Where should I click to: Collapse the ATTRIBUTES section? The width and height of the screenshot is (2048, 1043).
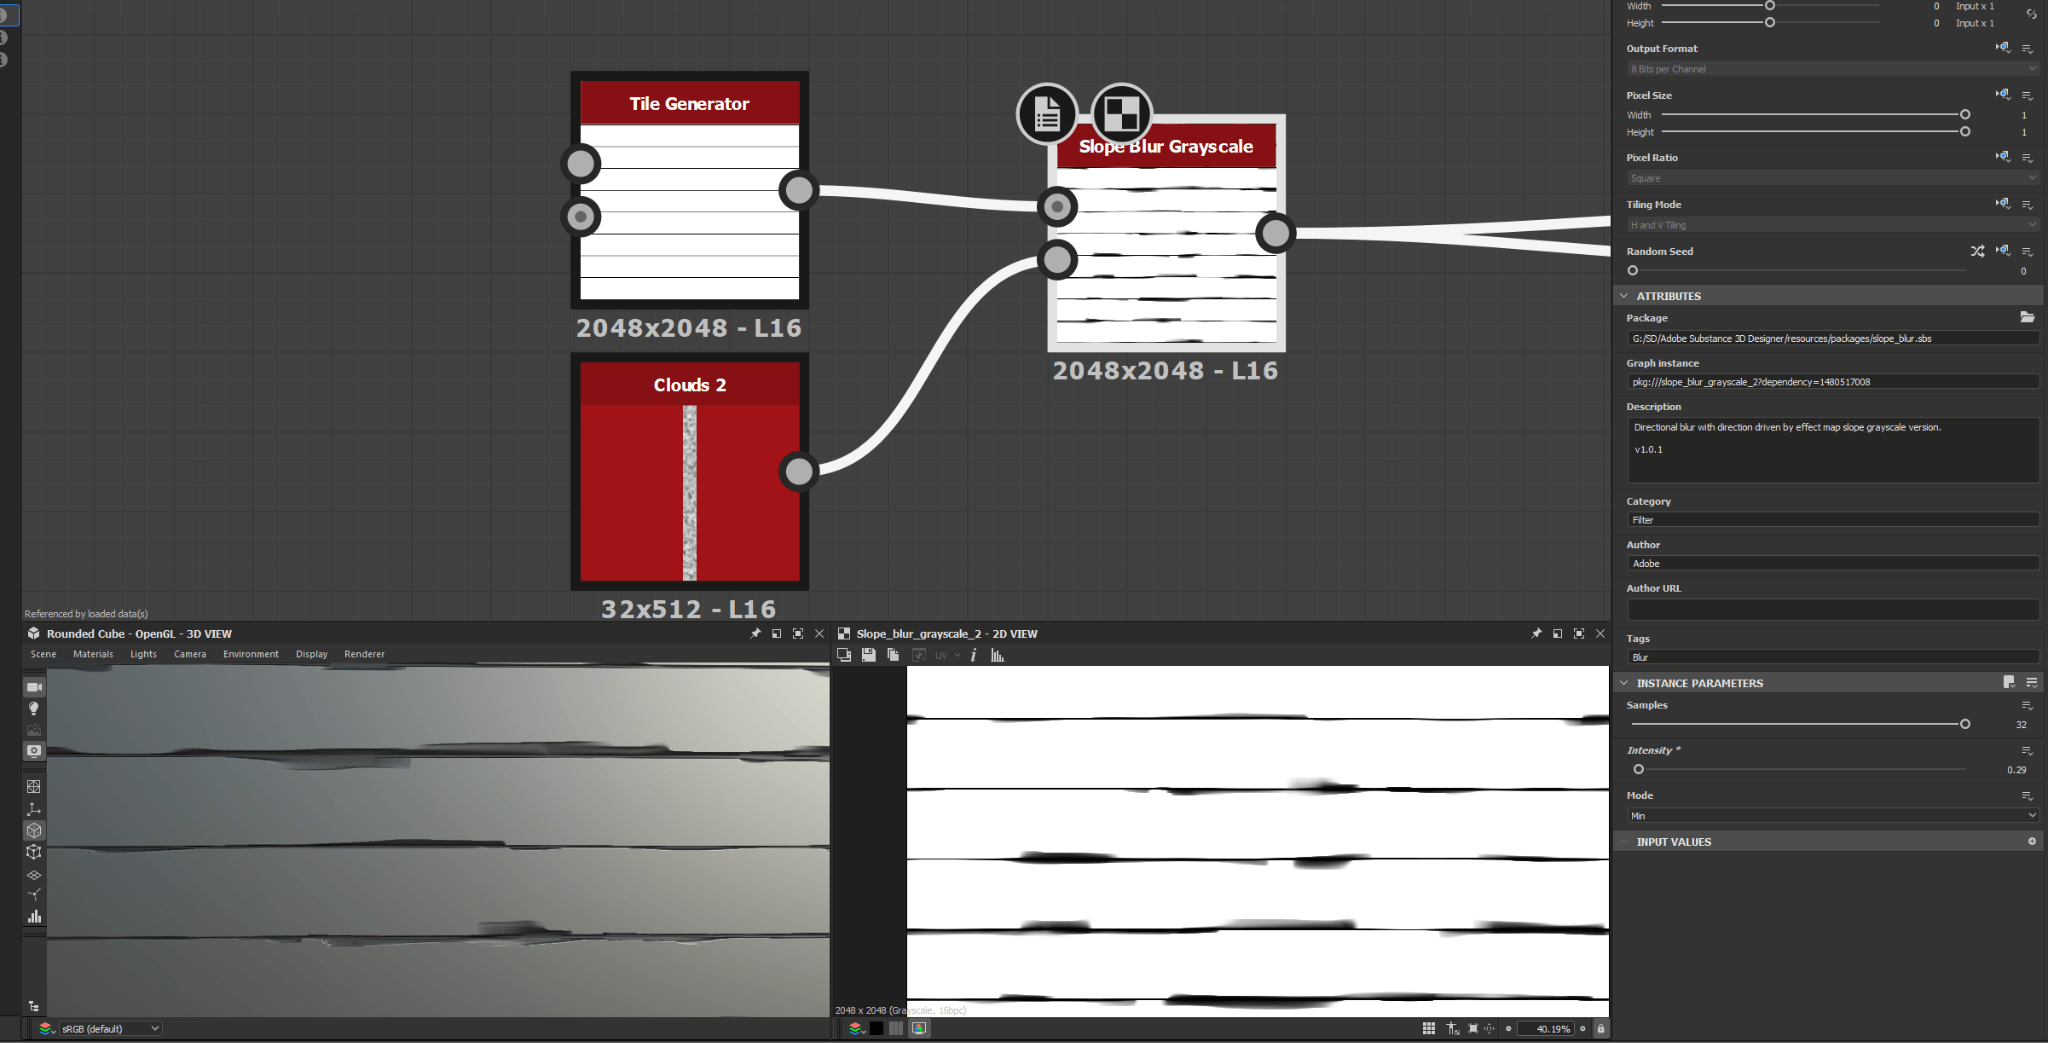(x=1624, y=296)
